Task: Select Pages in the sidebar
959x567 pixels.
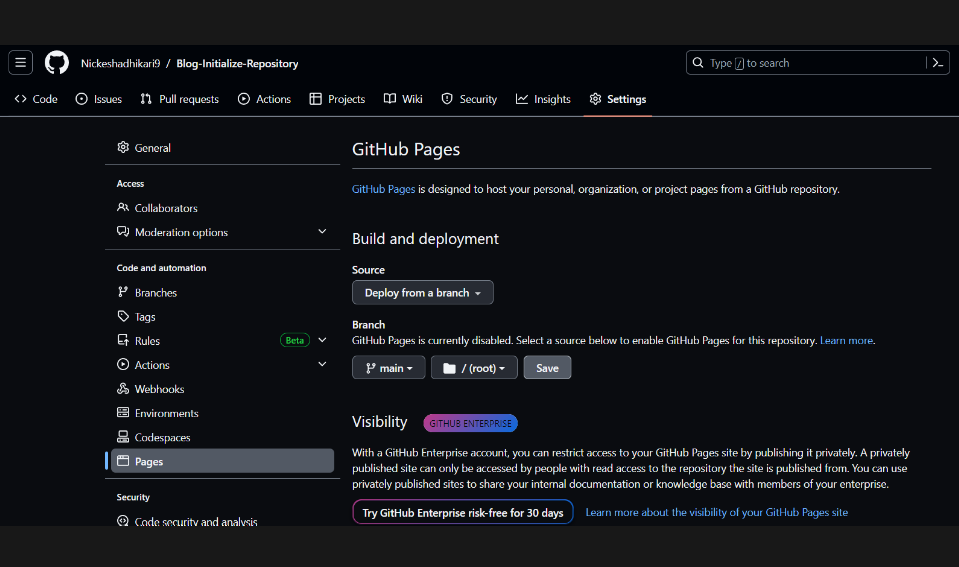Action: (222, 461)
